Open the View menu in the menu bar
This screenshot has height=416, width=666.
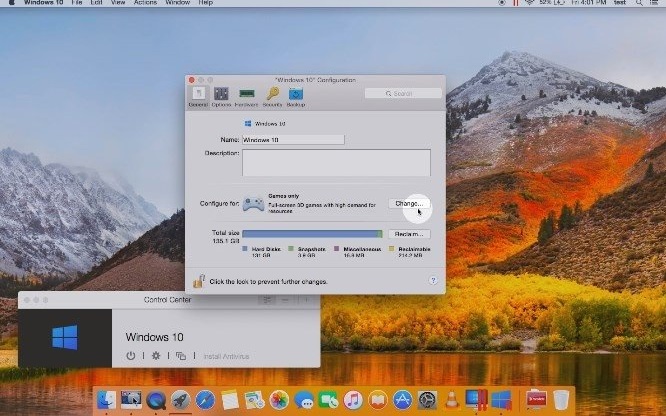point(116,3)
